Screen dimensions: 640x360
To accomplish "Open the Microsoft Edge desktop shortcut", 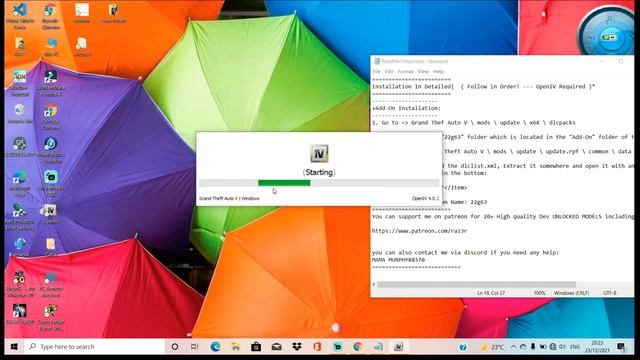I will tap(19, 182).
